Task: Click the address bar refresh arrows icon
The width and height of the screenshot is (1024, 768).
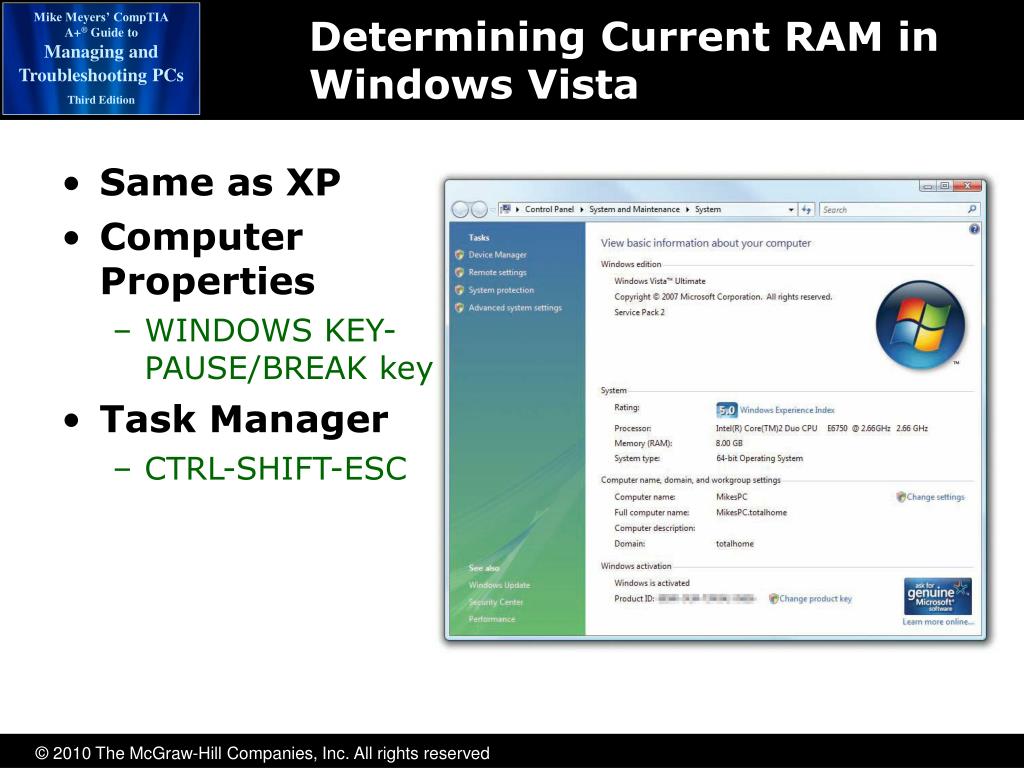Action: pos(806,210)
